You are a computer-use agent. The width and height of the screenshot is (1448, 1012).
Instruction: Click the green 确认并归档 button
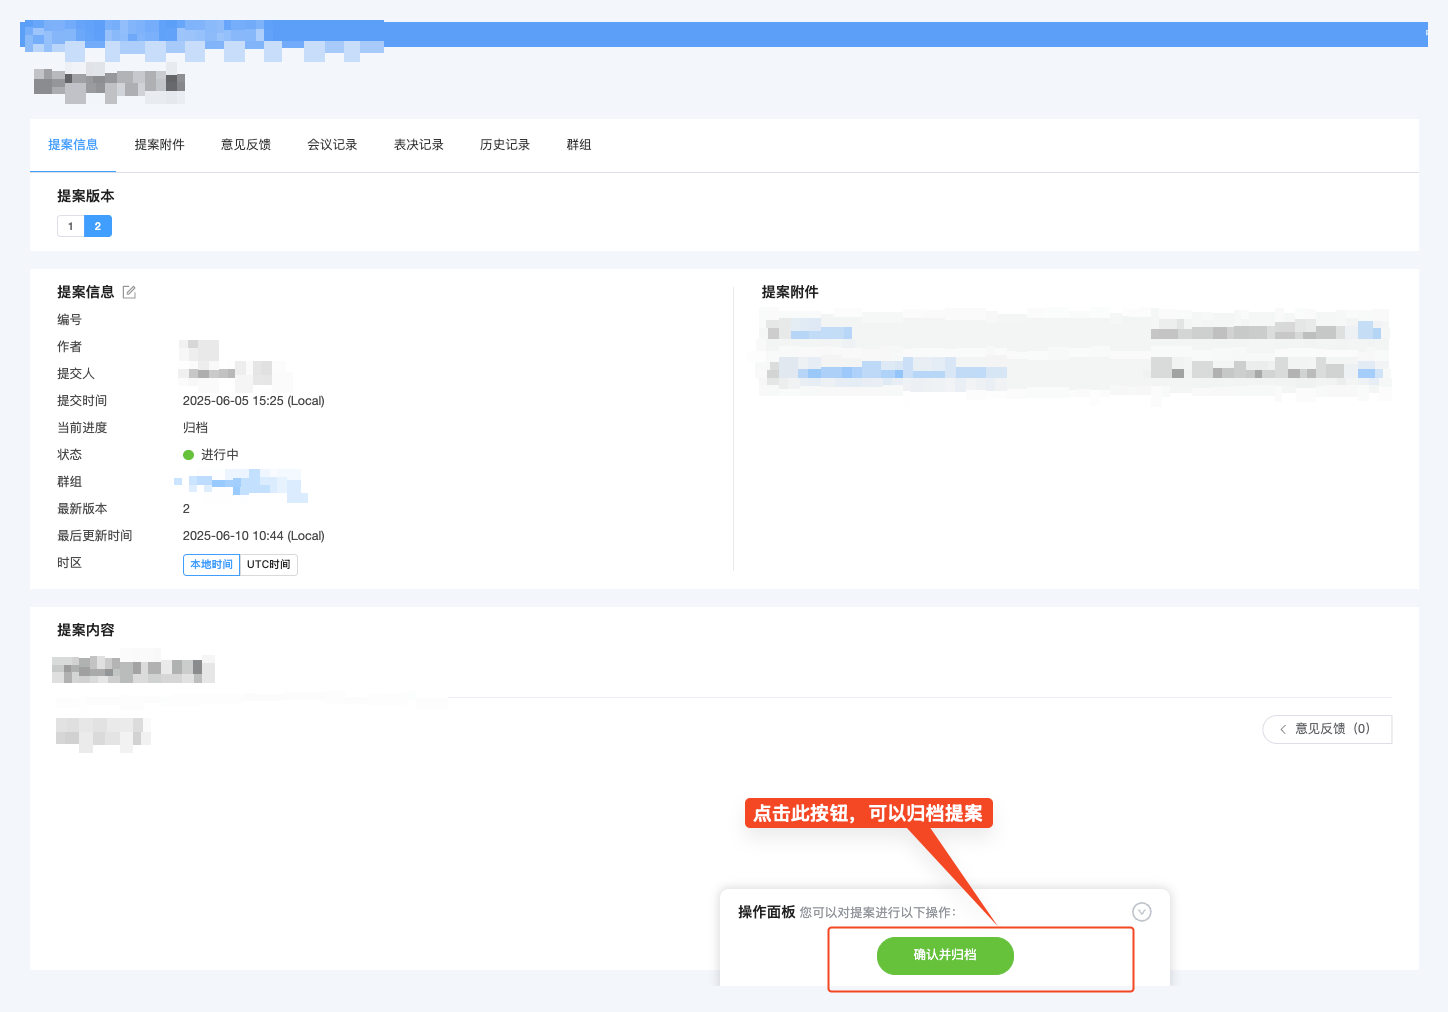pos(945,956)
